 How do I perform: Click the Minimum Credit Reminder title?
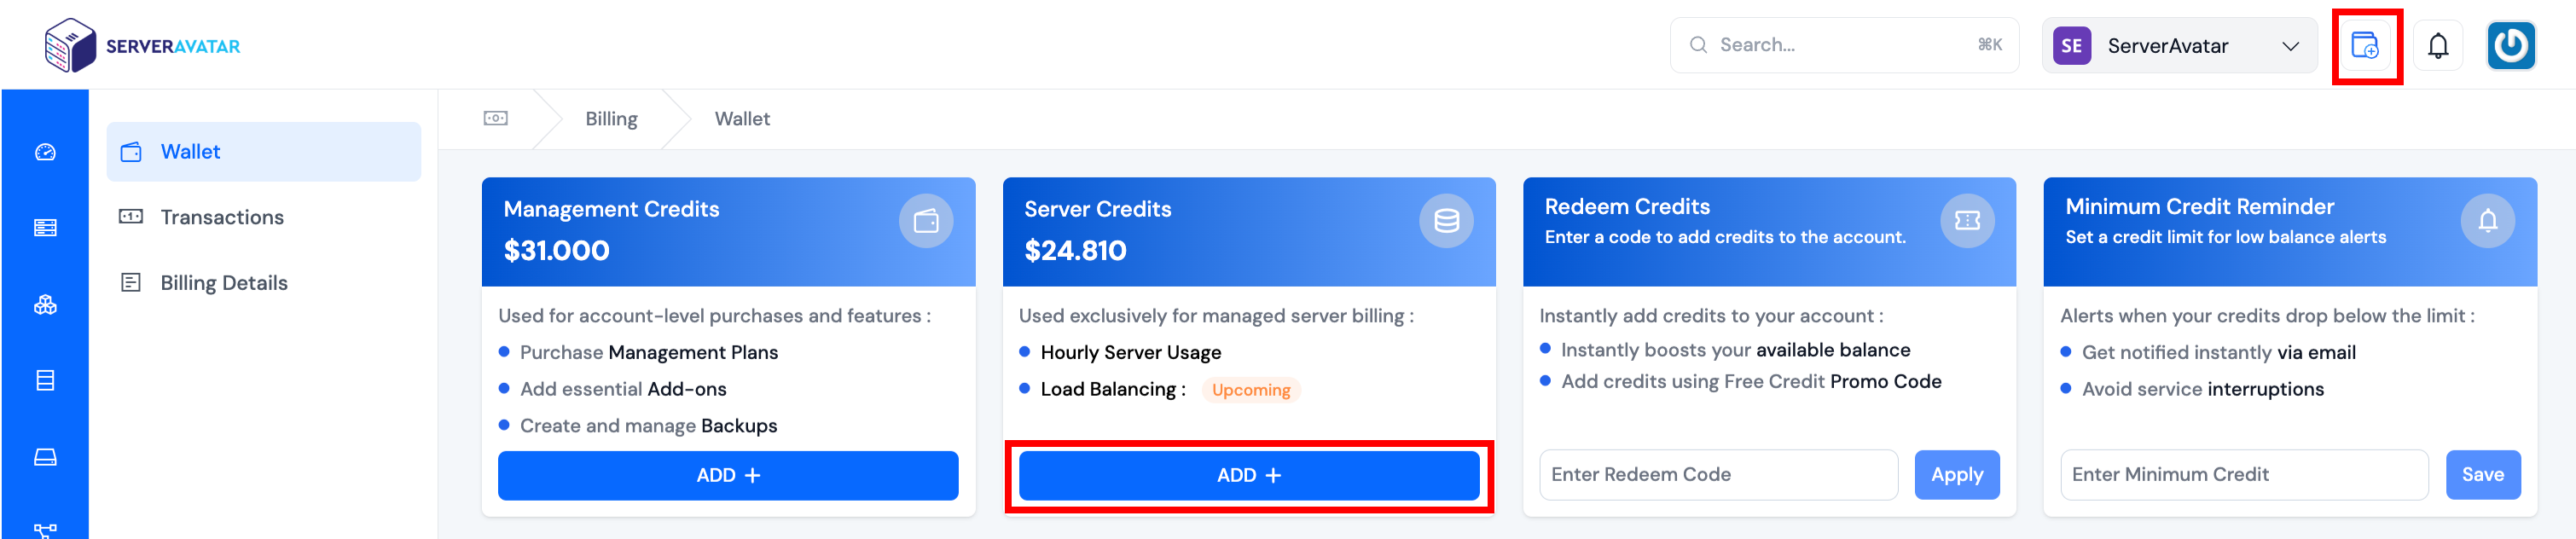tap(2199, 207)
